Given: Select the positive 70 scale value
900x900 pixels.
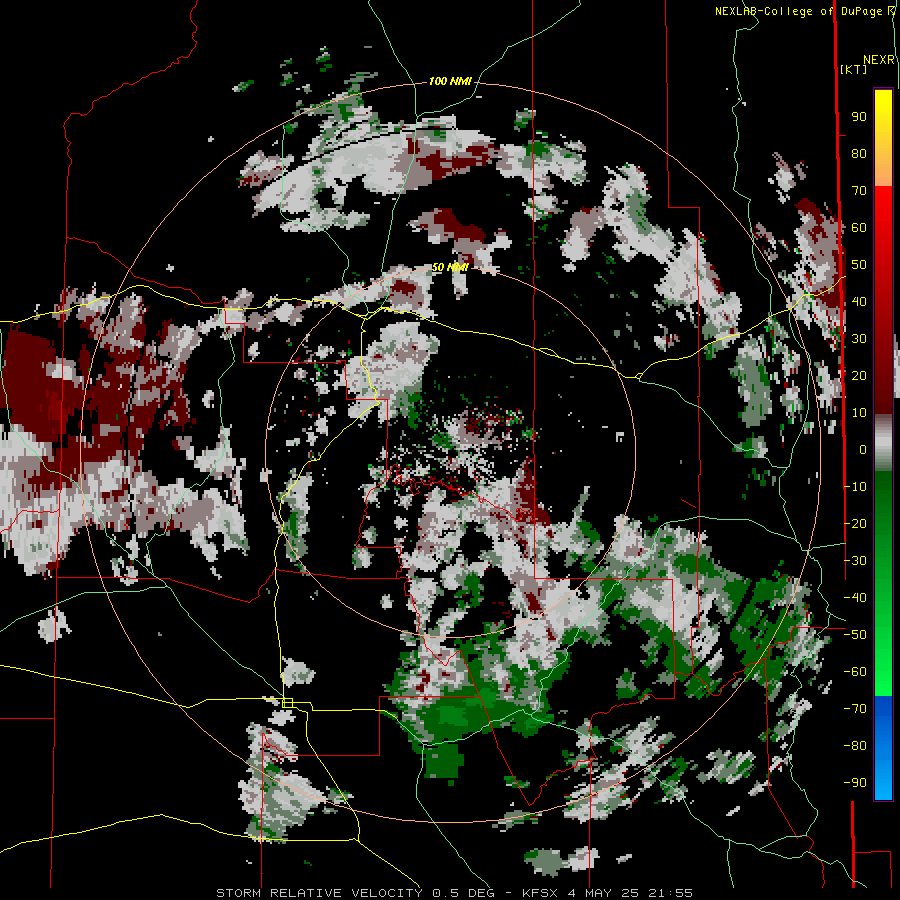Looking at the screenshot, I should point(859,191).
